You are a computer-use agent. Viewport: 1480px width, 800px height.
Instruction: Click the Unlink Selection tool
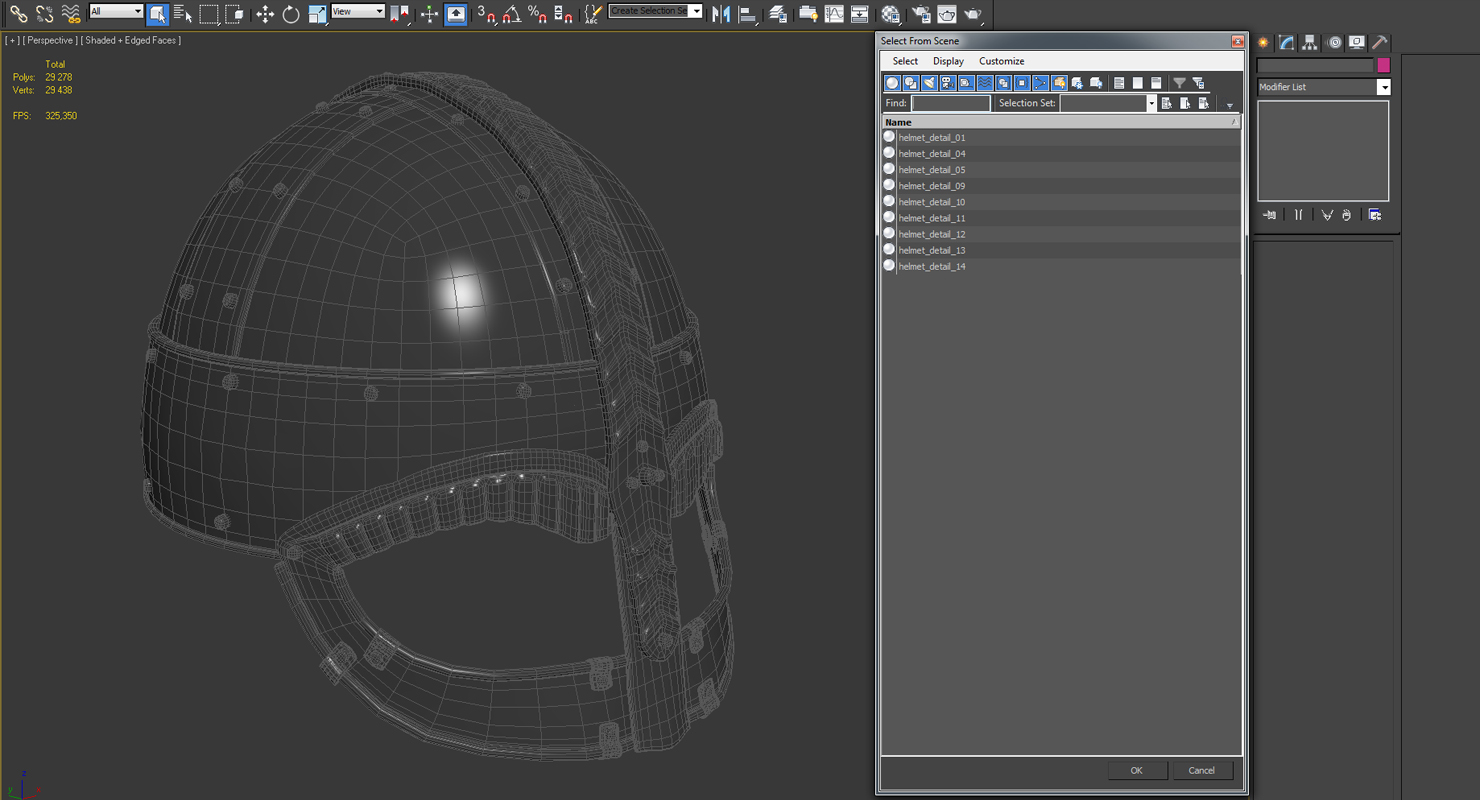pyautogui.click(x=44, y=14)
